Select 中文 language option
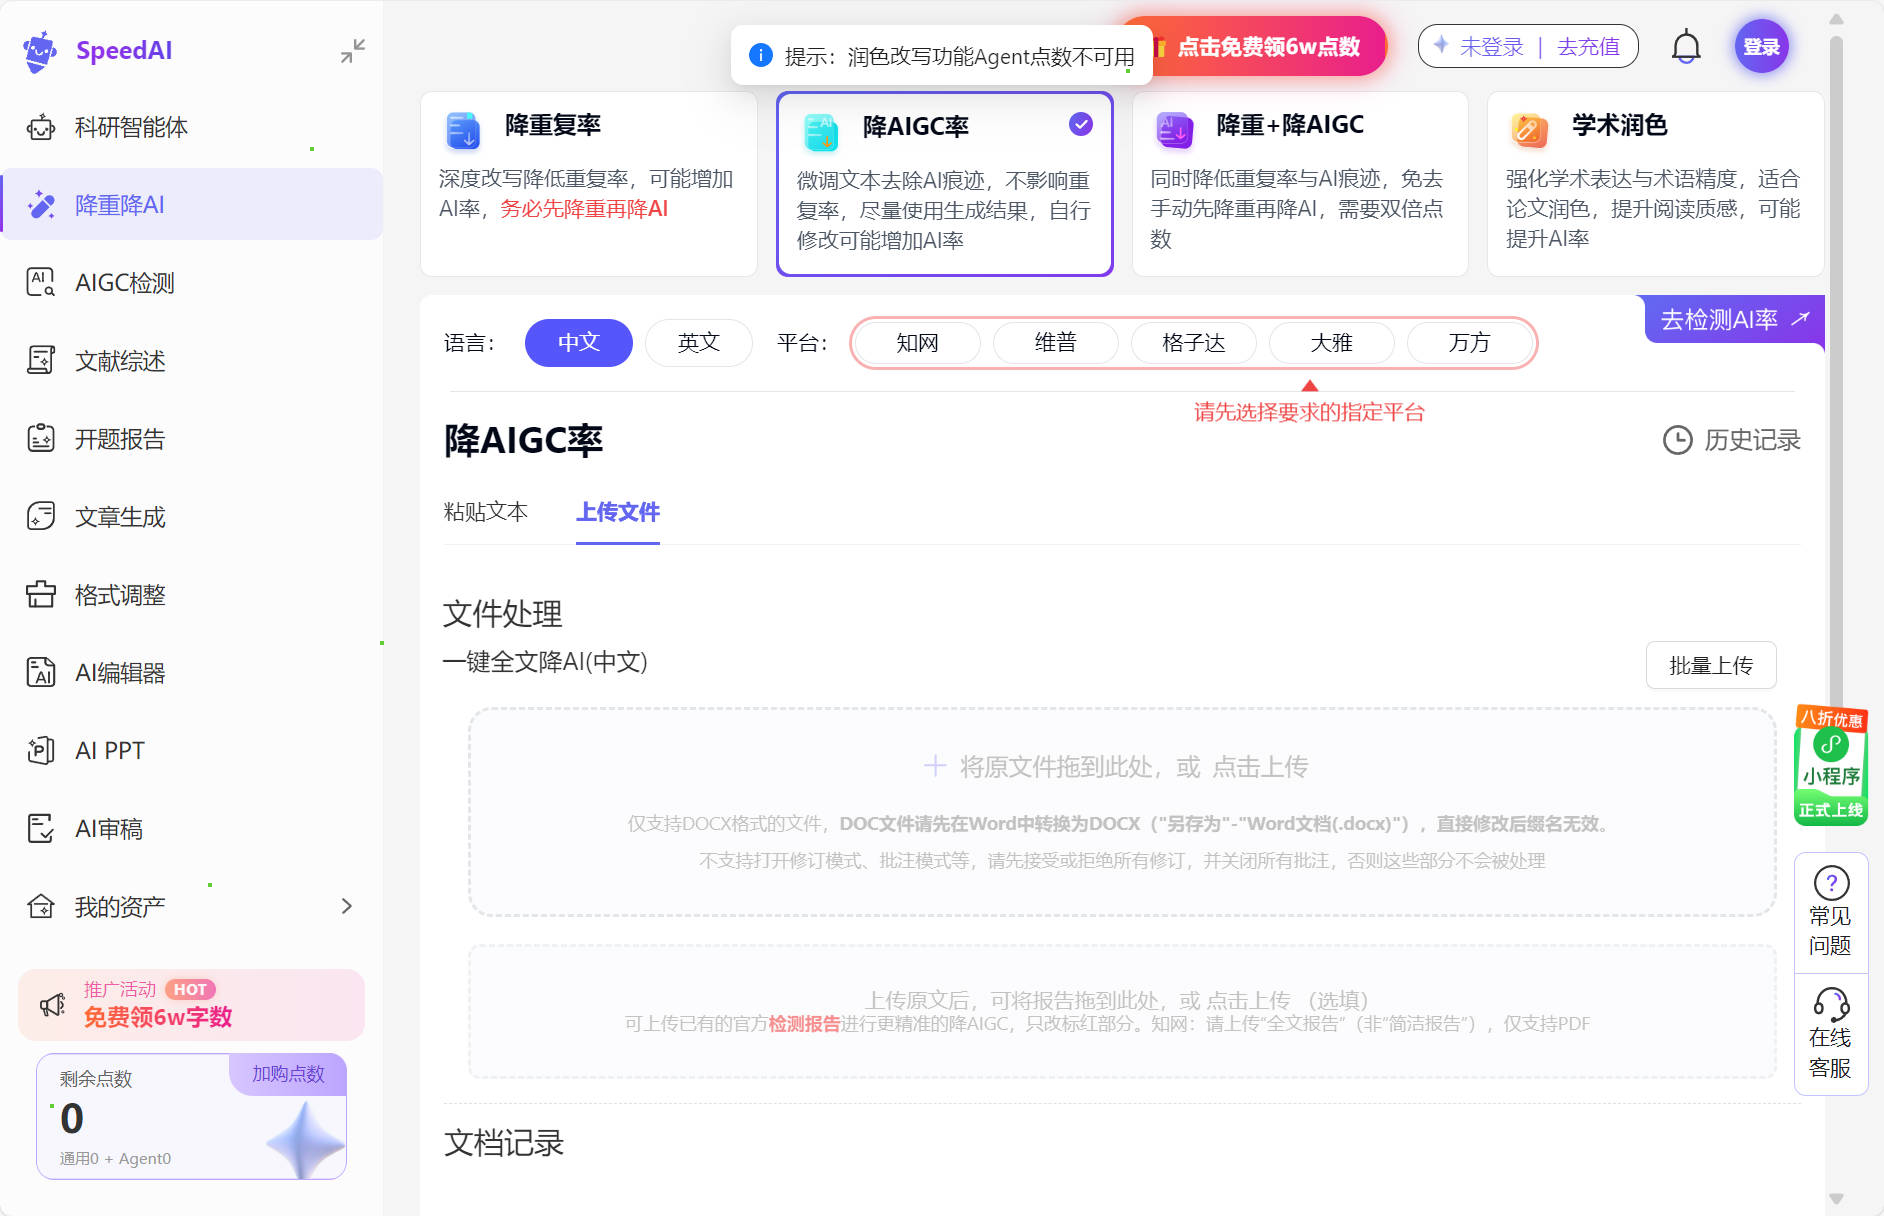This screenshot has height=1216, width=1884. pos(579,343)
